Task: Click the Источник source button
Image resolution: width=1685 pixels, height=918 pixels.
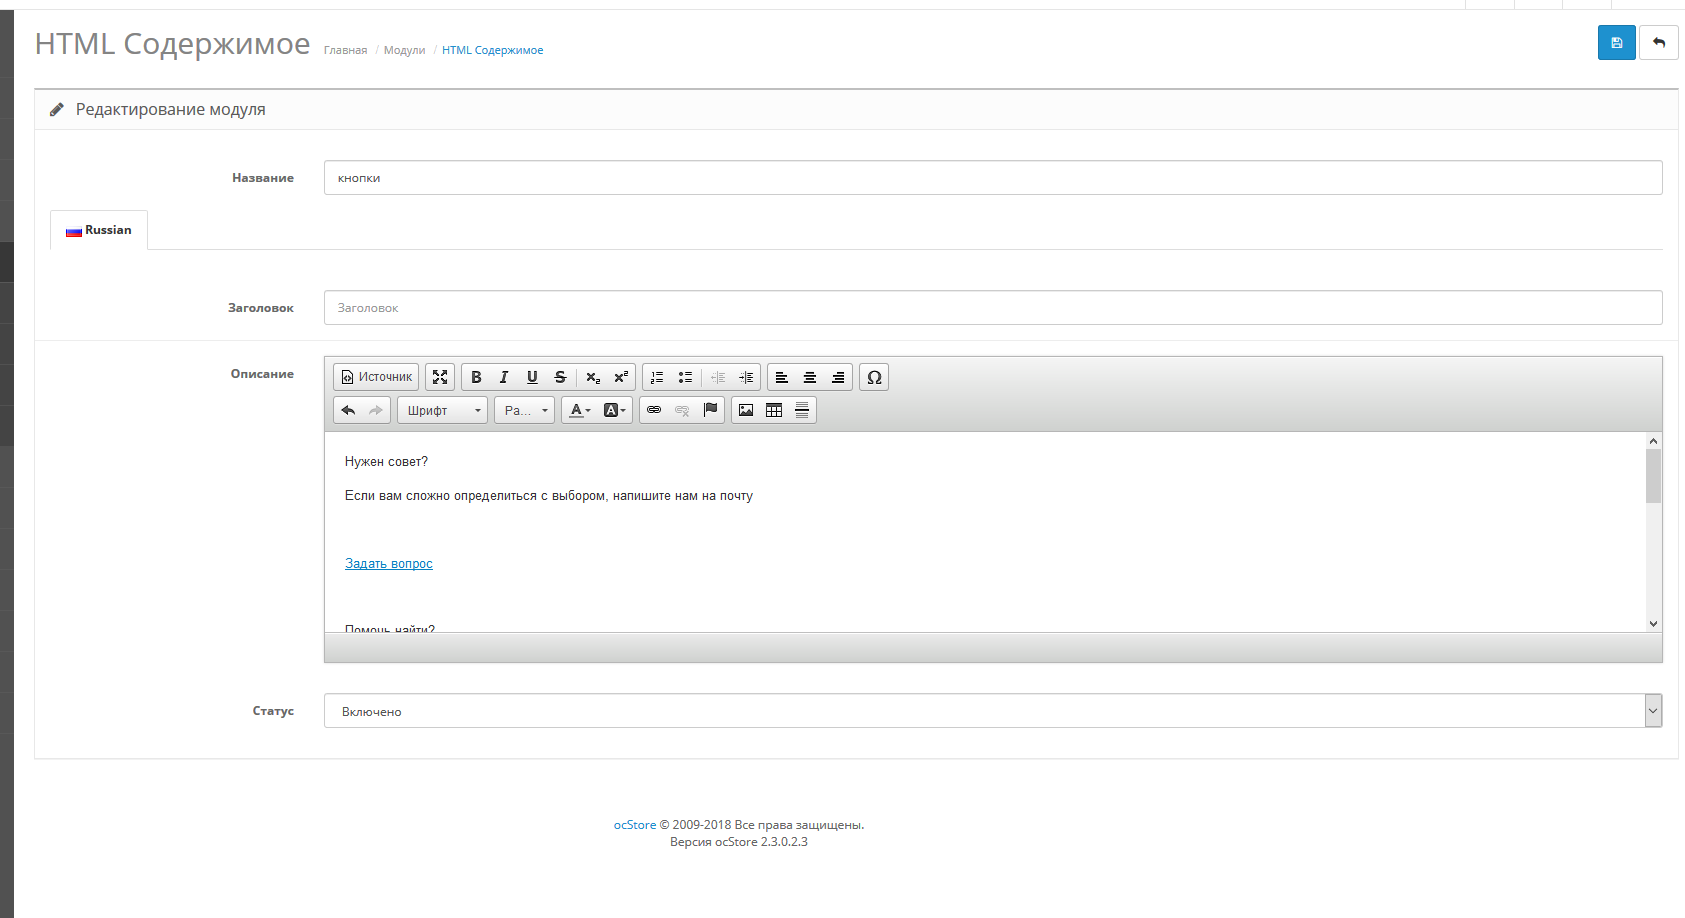Action: pos(376,377)
